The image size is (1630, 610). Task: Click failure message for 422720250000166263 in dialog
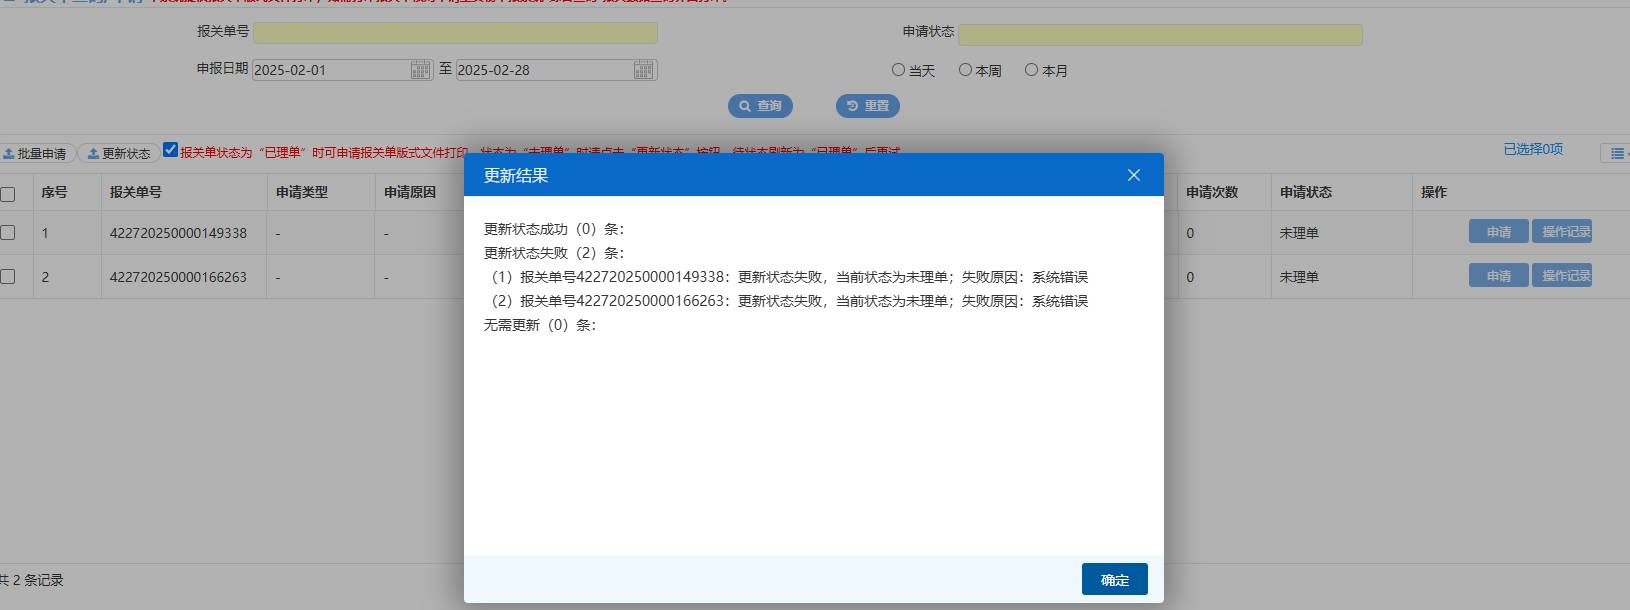tap(789, 301)
